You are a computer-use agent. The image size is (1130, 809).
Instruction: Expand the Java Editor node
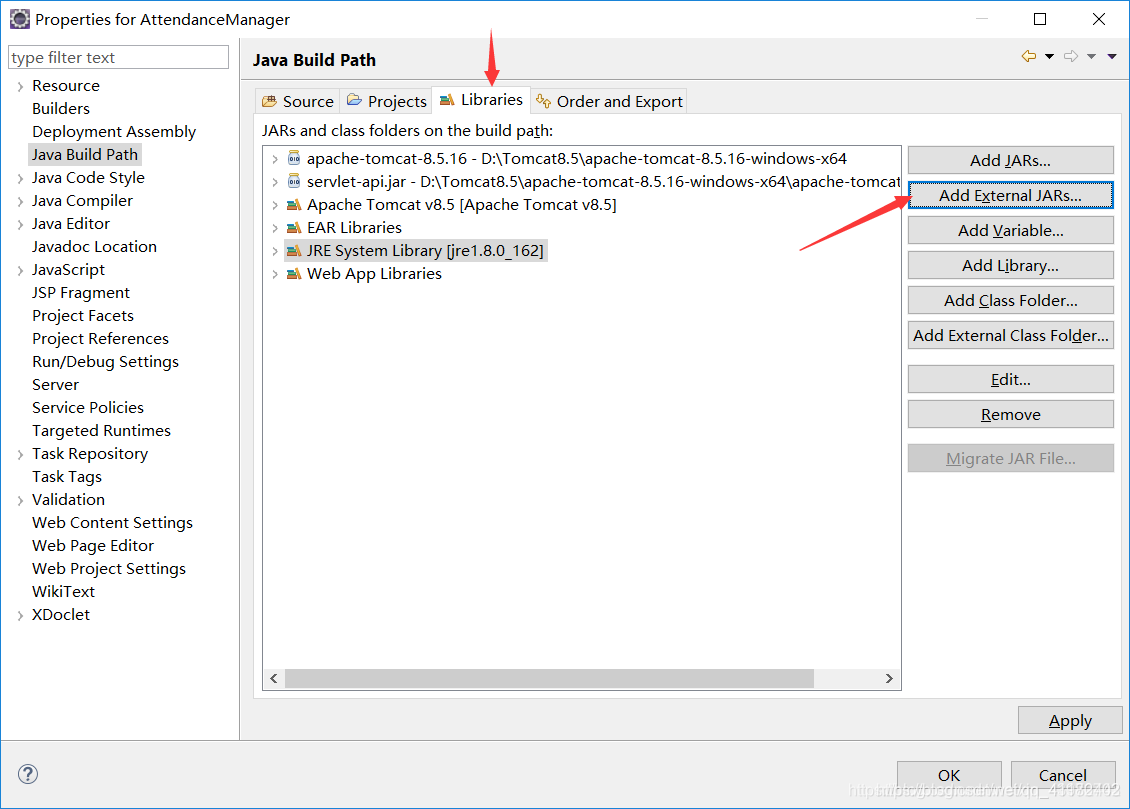click(x=20, y=225)
